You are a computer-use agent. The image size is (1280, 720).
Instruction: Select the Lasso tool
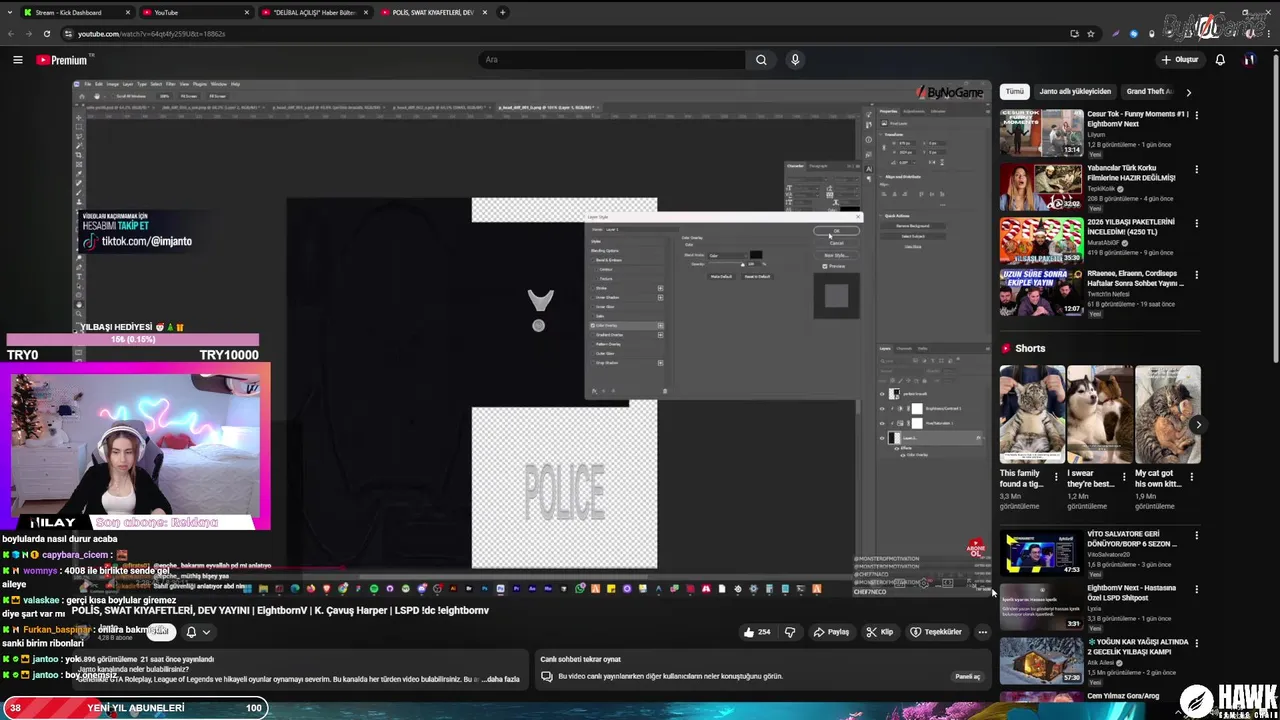point(79,137)
